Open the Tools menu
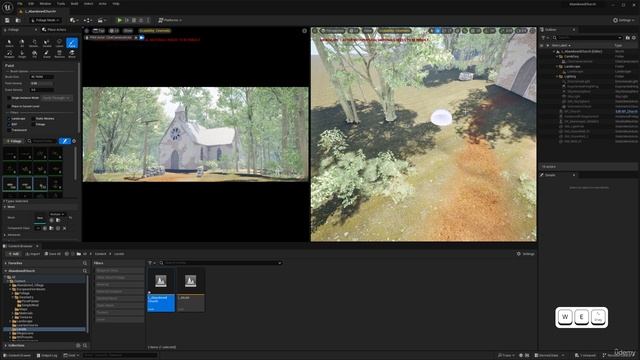This screenshot has height=360, width=640. pyautogui.click(x=61, y=4)
